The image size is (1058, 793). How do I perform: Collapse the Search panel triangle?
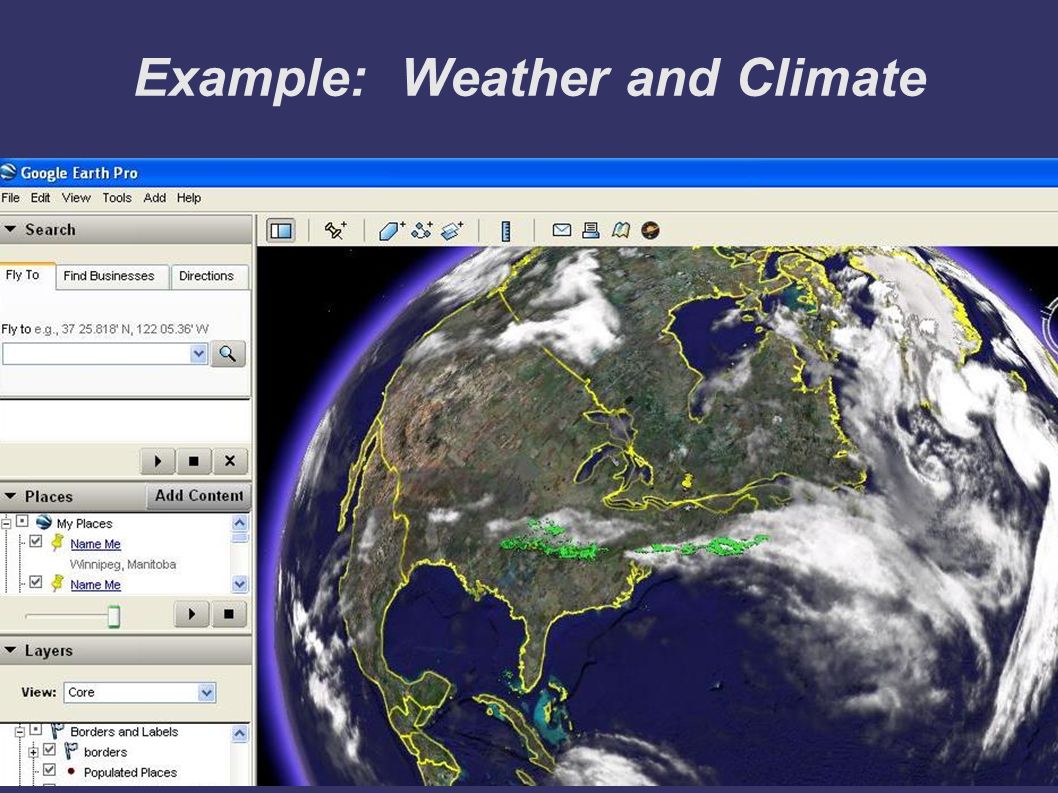[x=10, y=229]
